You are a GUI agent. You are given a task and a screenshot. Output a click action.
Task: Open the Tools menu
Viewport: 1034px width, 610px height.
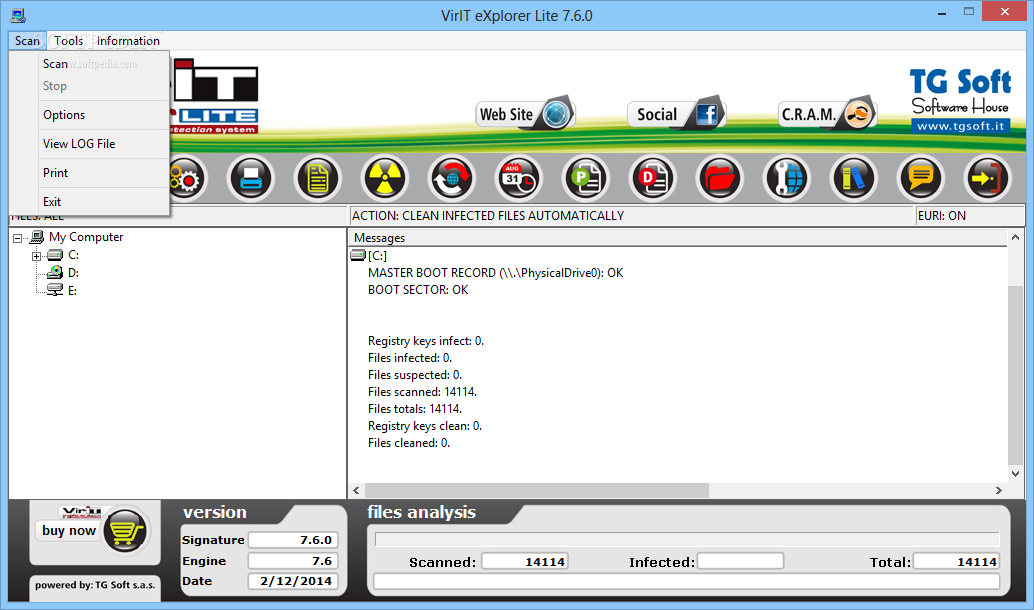69,41
